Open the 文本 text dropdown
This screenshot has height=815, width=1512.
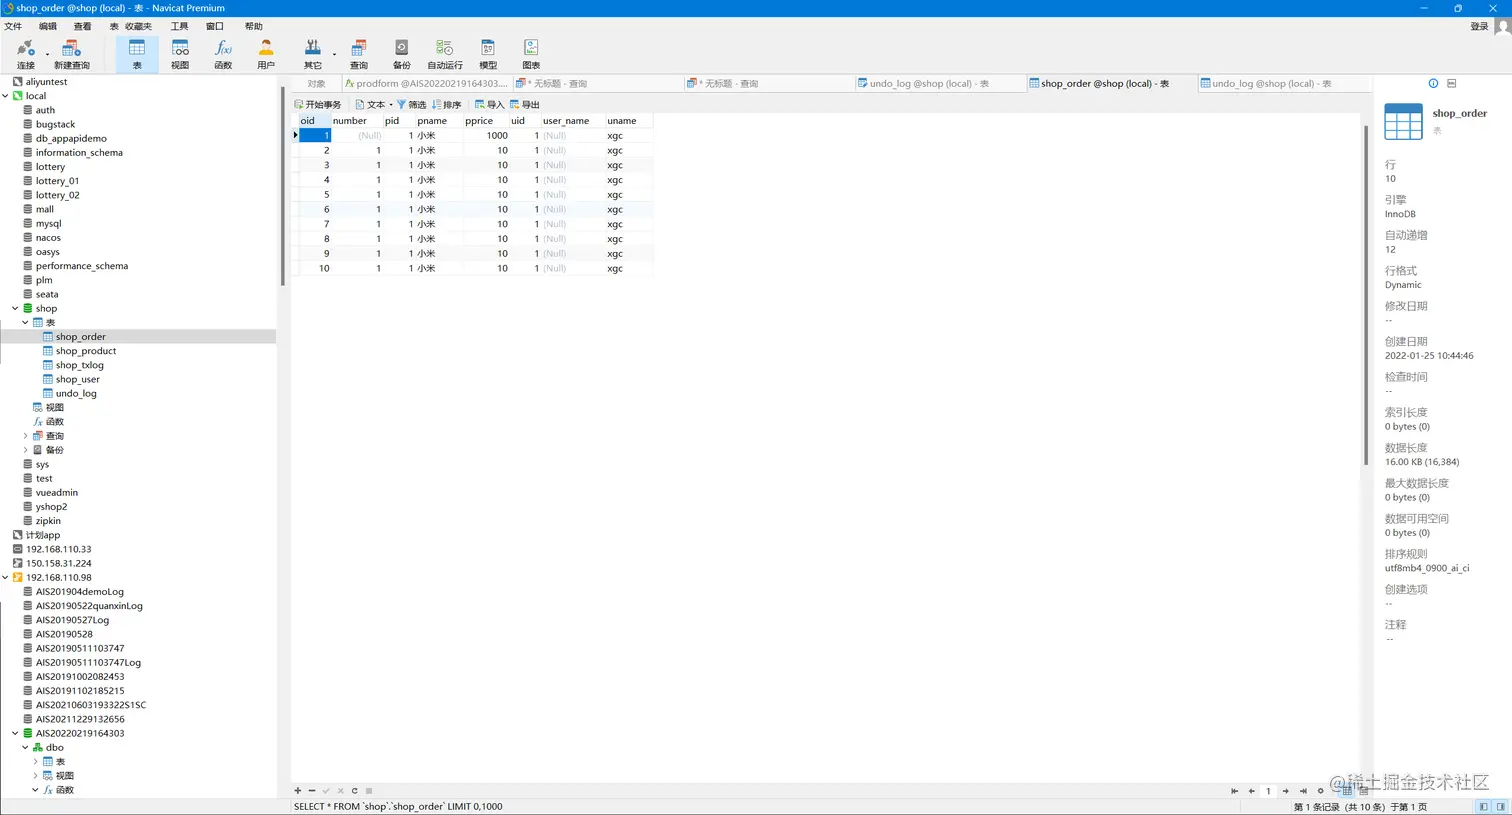click(x=373, y=104)
